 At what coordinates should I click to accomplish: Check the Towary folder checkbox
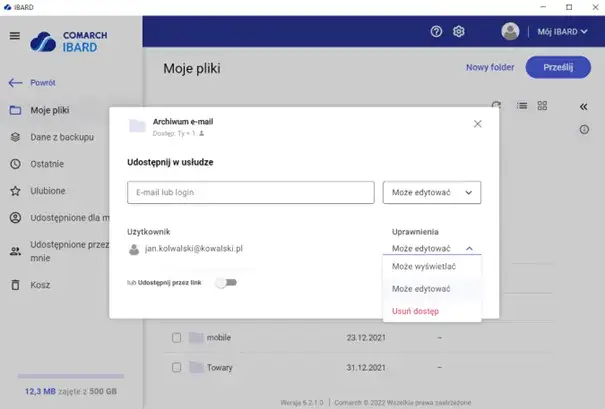coord(176,367)
